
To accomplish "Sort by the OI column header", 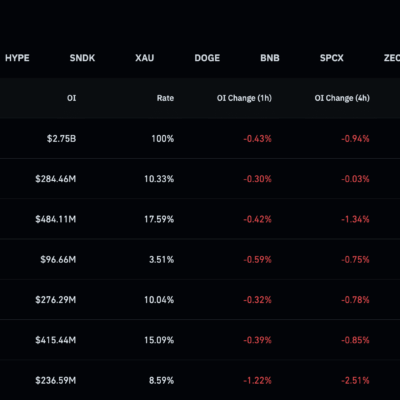I will pyautogui.click(x=71, y=98).
